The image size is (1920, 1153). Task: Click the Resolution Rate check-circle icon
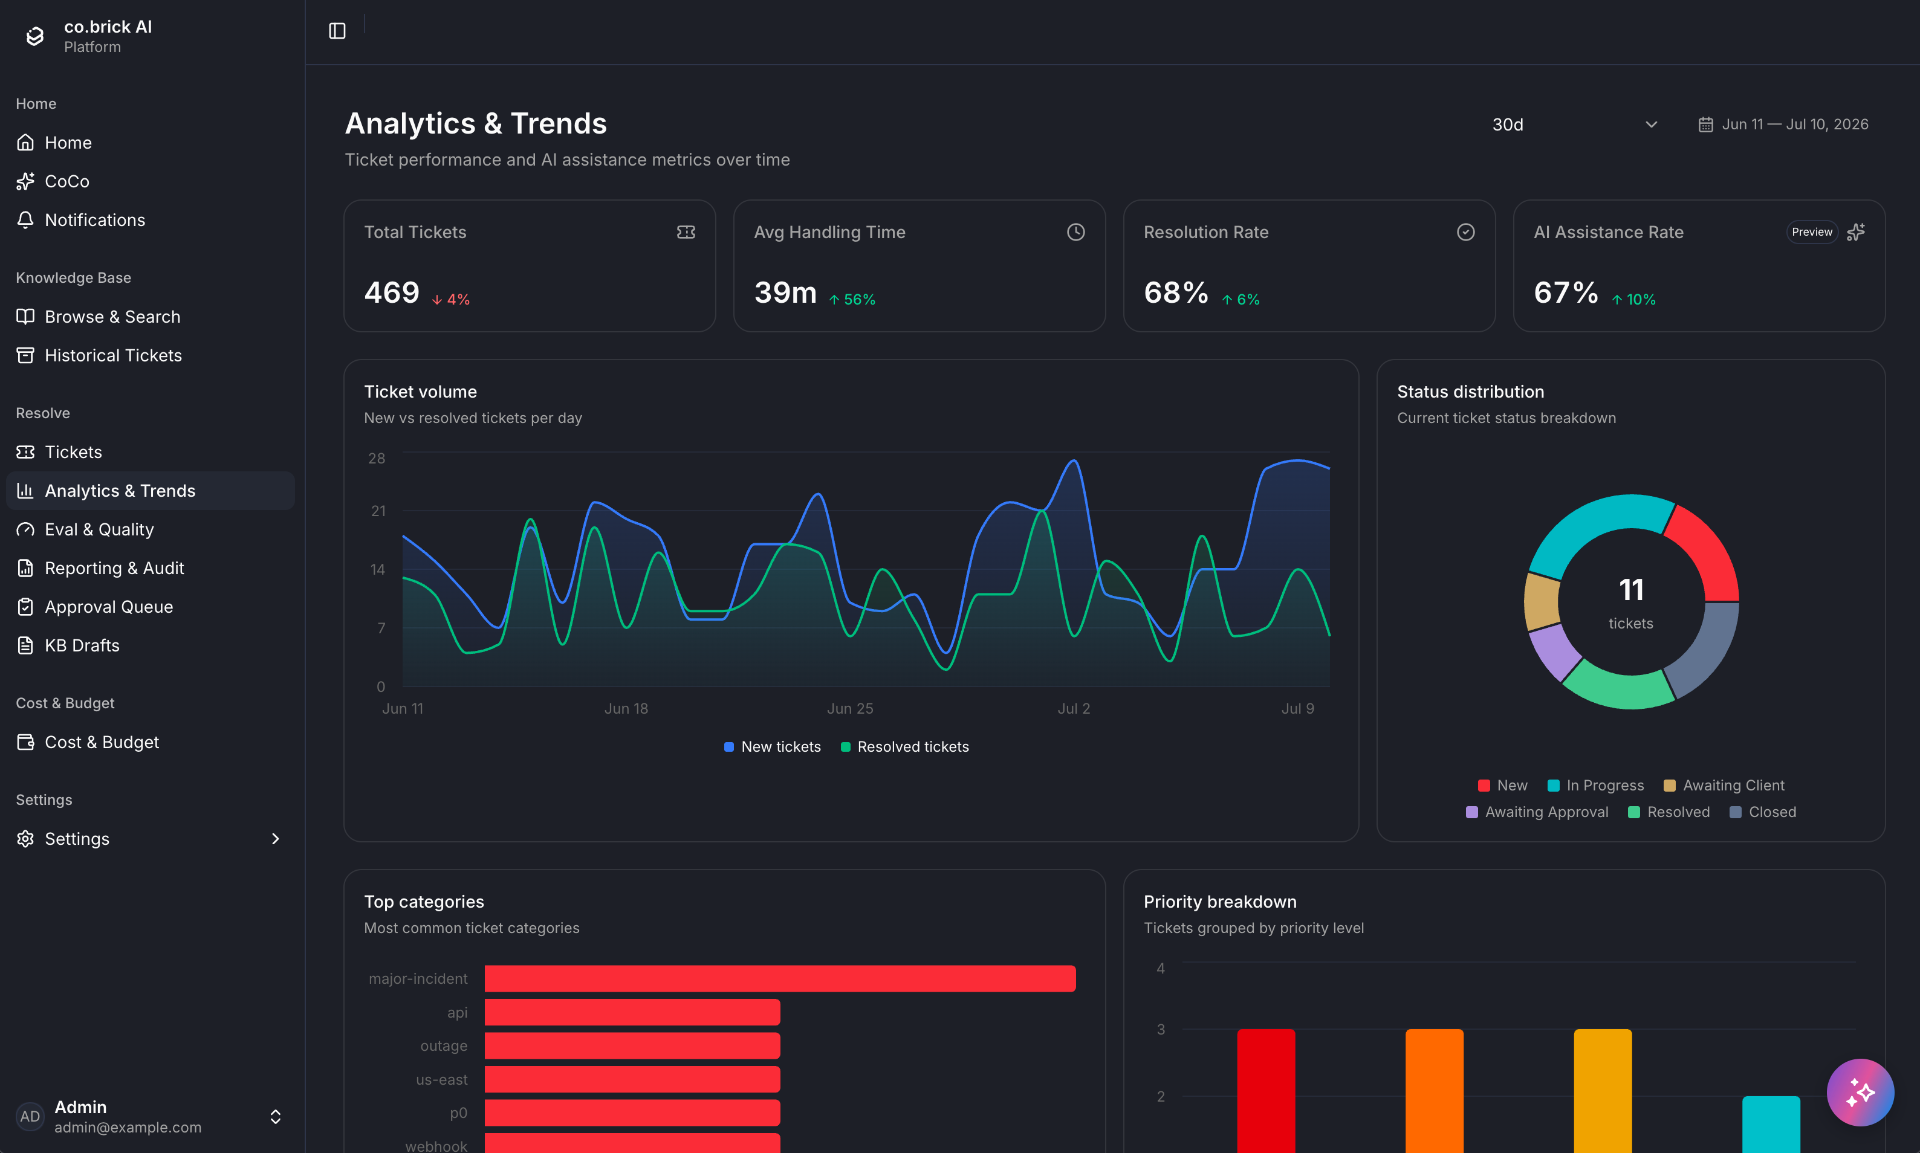point(1466,232)
